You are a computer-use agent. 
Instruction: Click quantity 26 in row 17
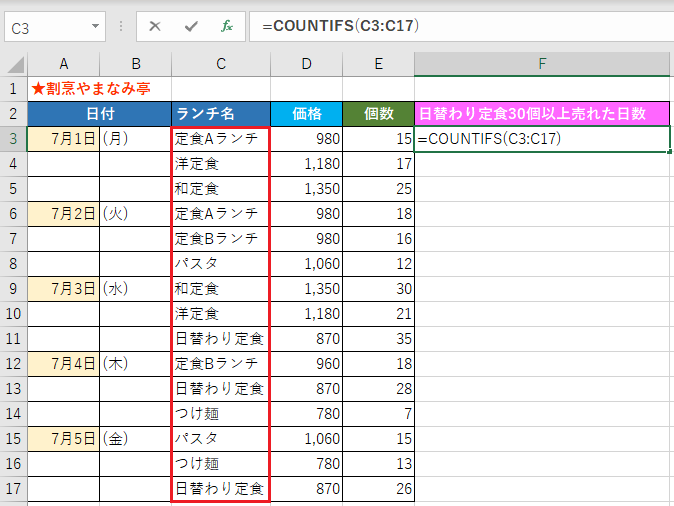coord(378,488)
